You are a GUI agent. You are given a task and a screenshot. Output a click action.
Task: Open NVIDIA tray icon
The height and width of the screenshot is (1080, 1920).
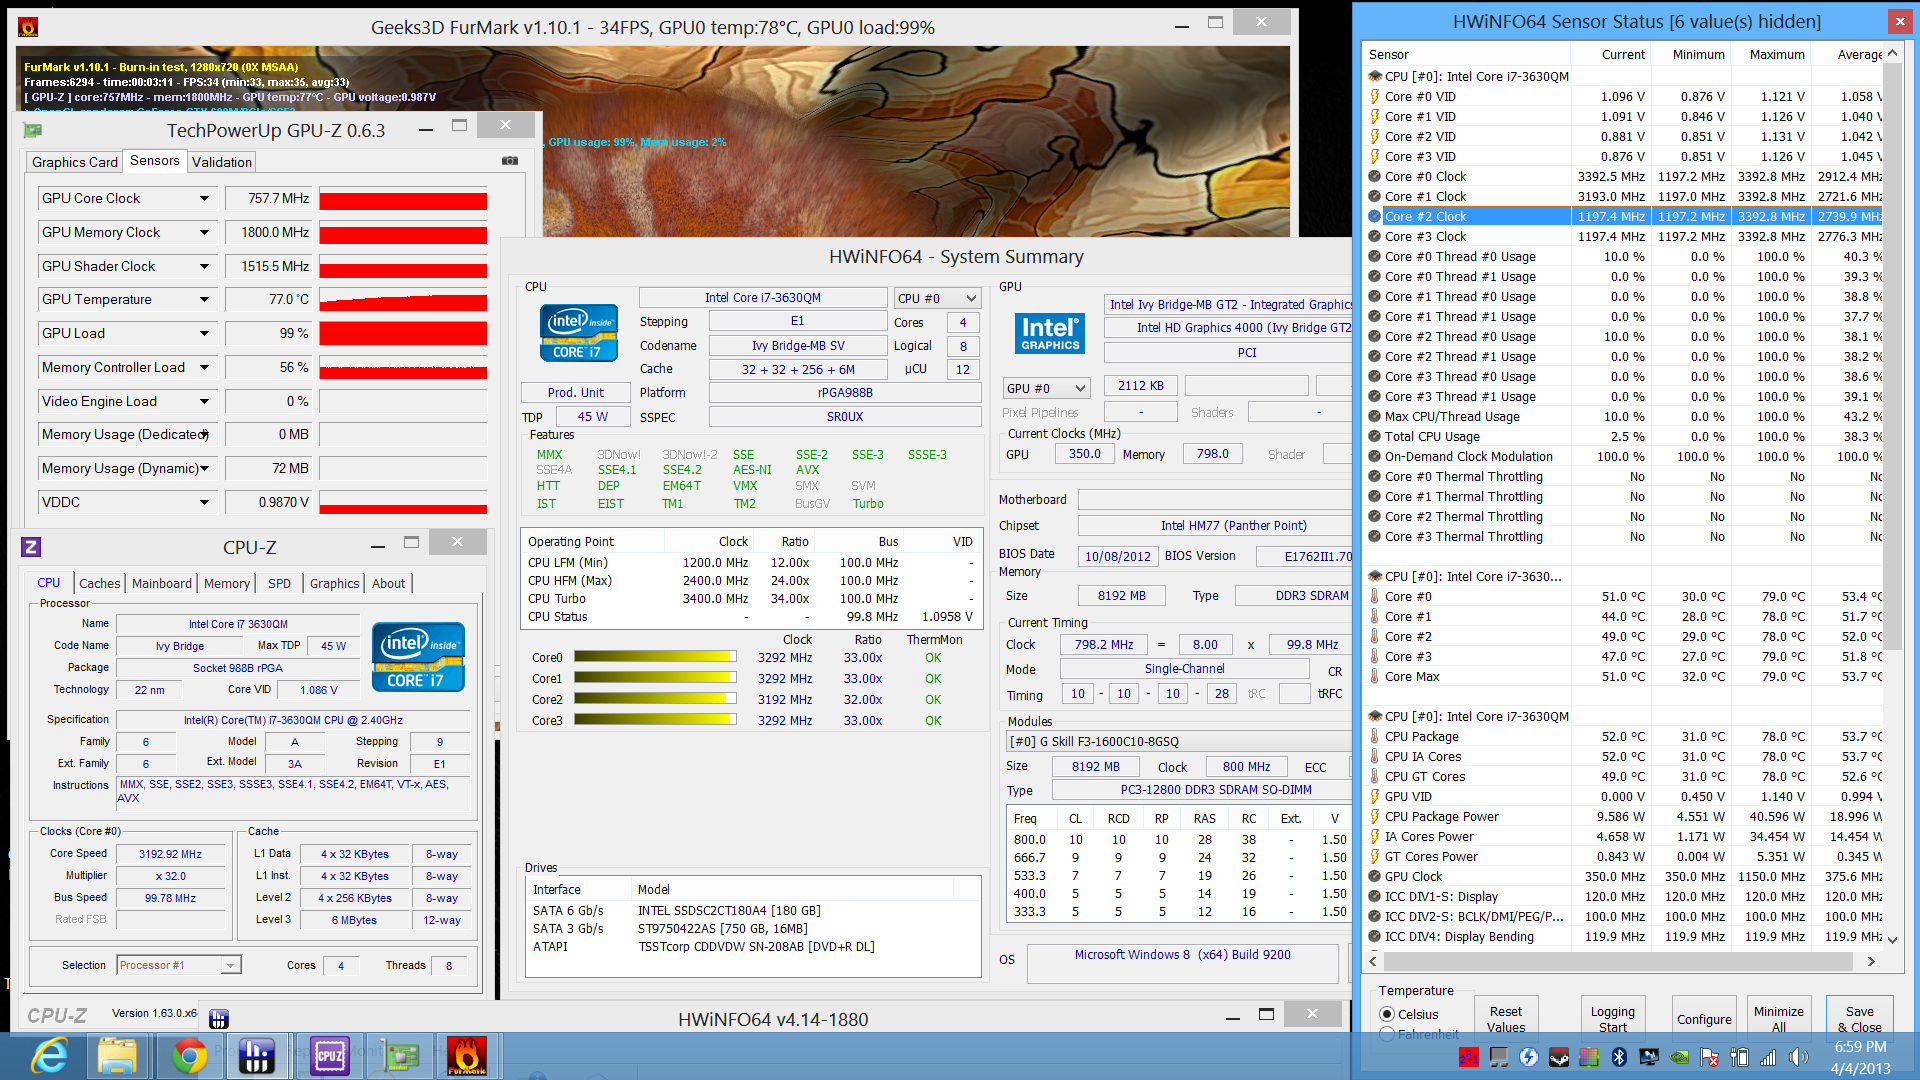pos(1679,1057)
